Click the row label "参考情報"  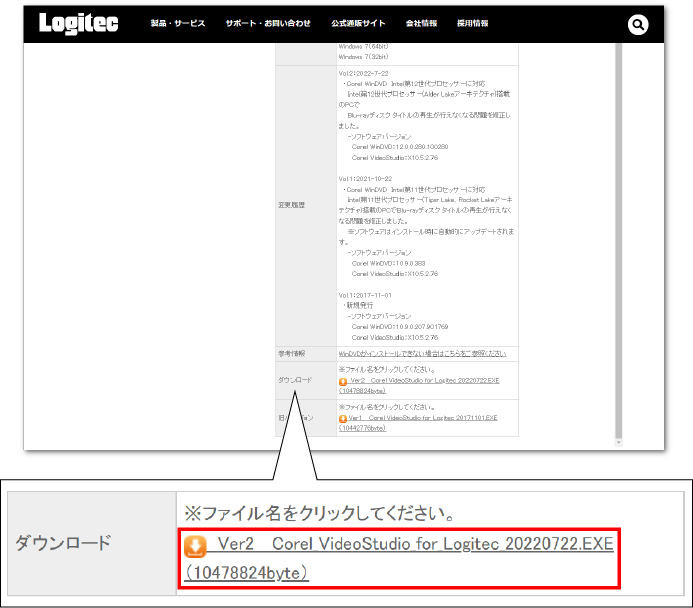(x=291, y=354)
